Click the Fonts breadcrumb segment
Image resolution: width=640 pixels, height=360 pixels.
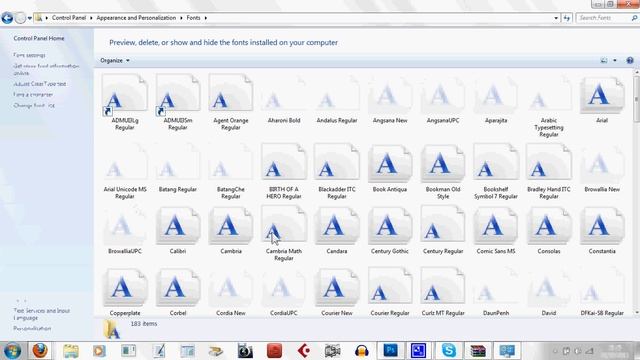(x=193, y=18)
